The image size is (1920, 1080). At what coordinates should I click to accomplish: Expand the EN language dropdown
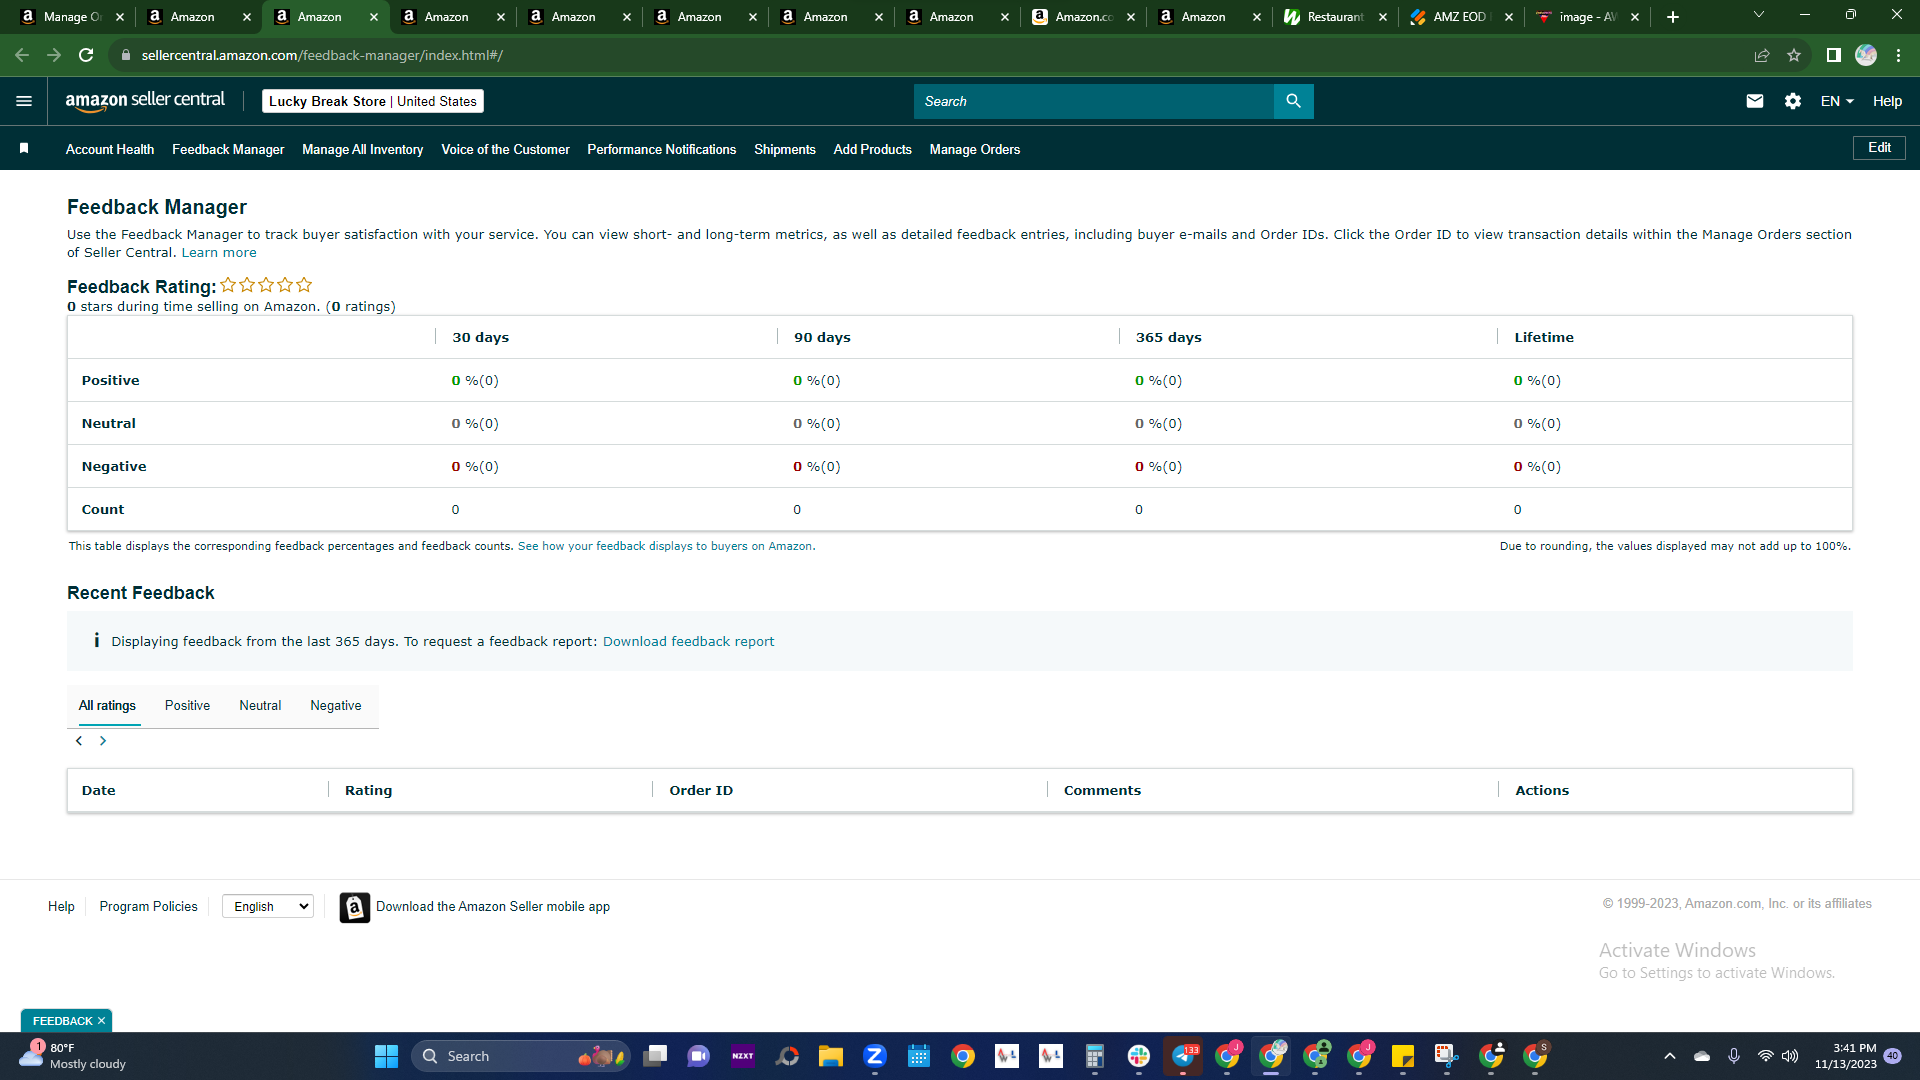[x=1837, y=101]
